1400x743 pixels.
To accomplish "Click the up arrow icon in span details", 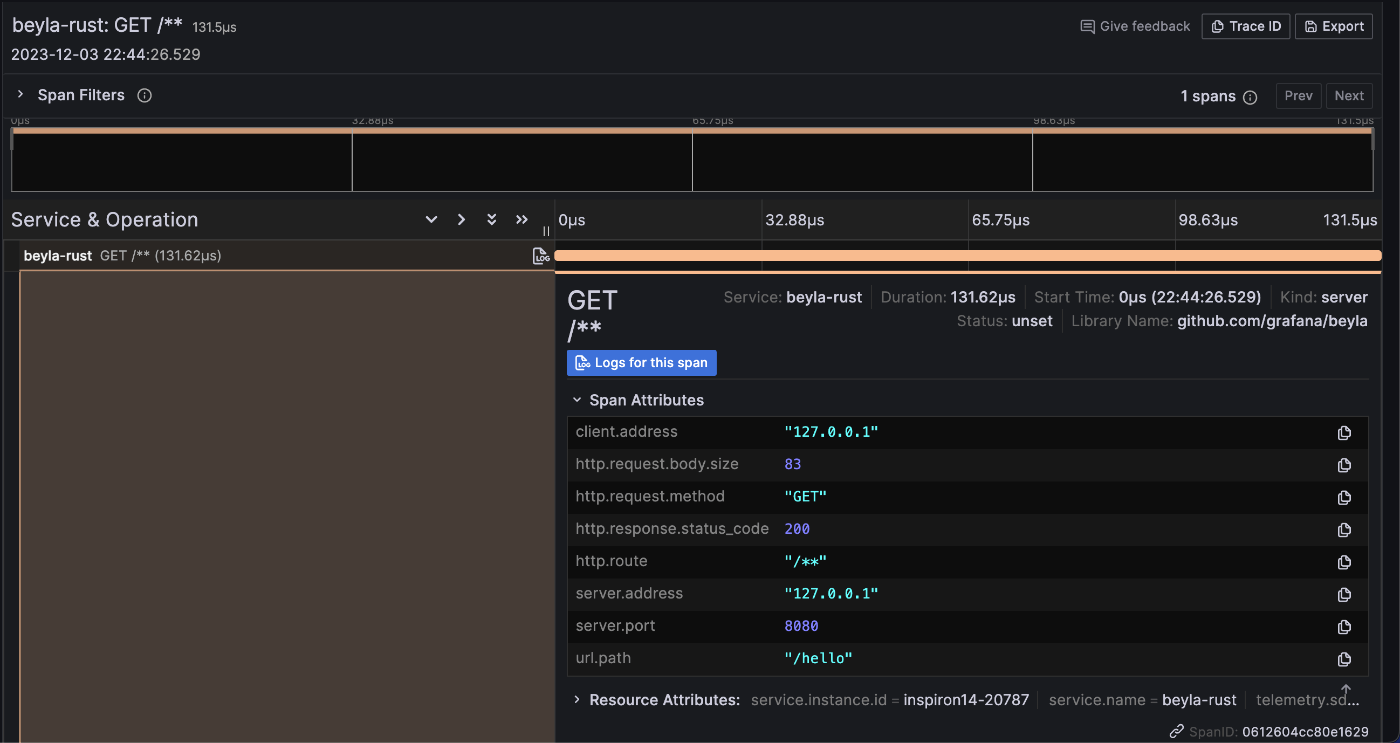I will point(1345,691).
